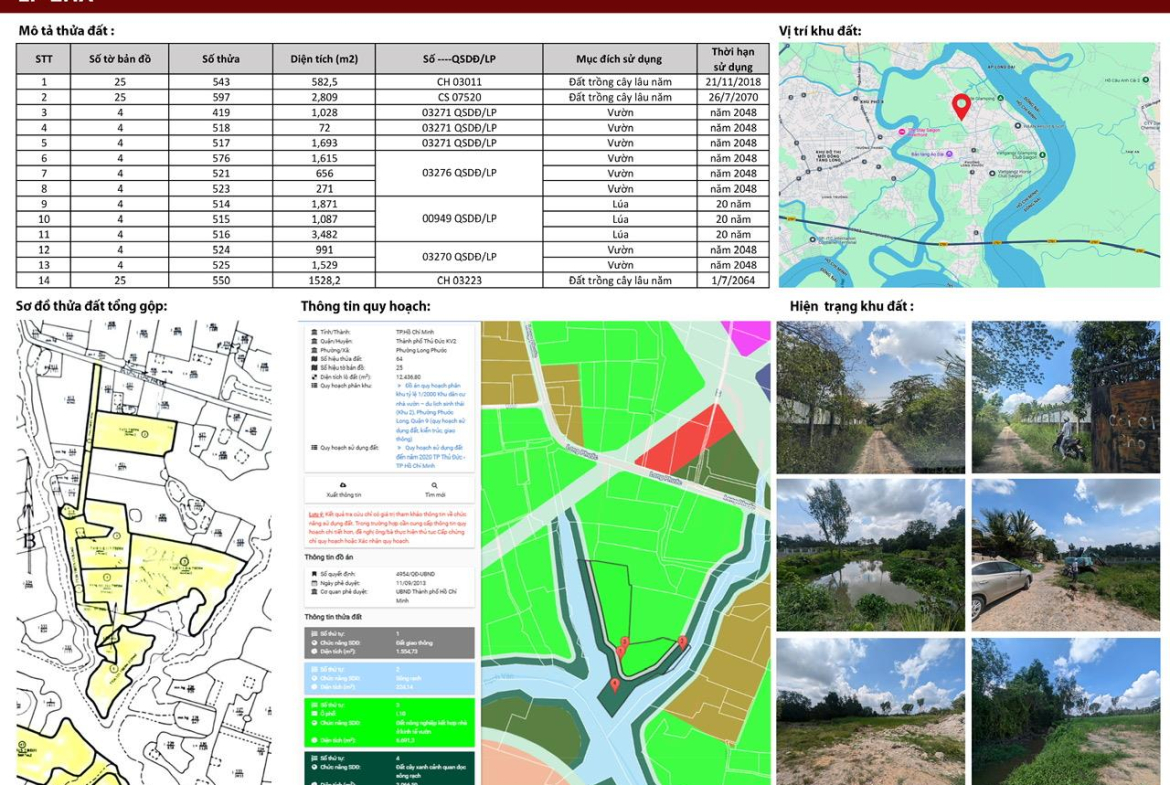Click the Diện tích (m2) column header
1170x785 pixels.
point(324,58)
